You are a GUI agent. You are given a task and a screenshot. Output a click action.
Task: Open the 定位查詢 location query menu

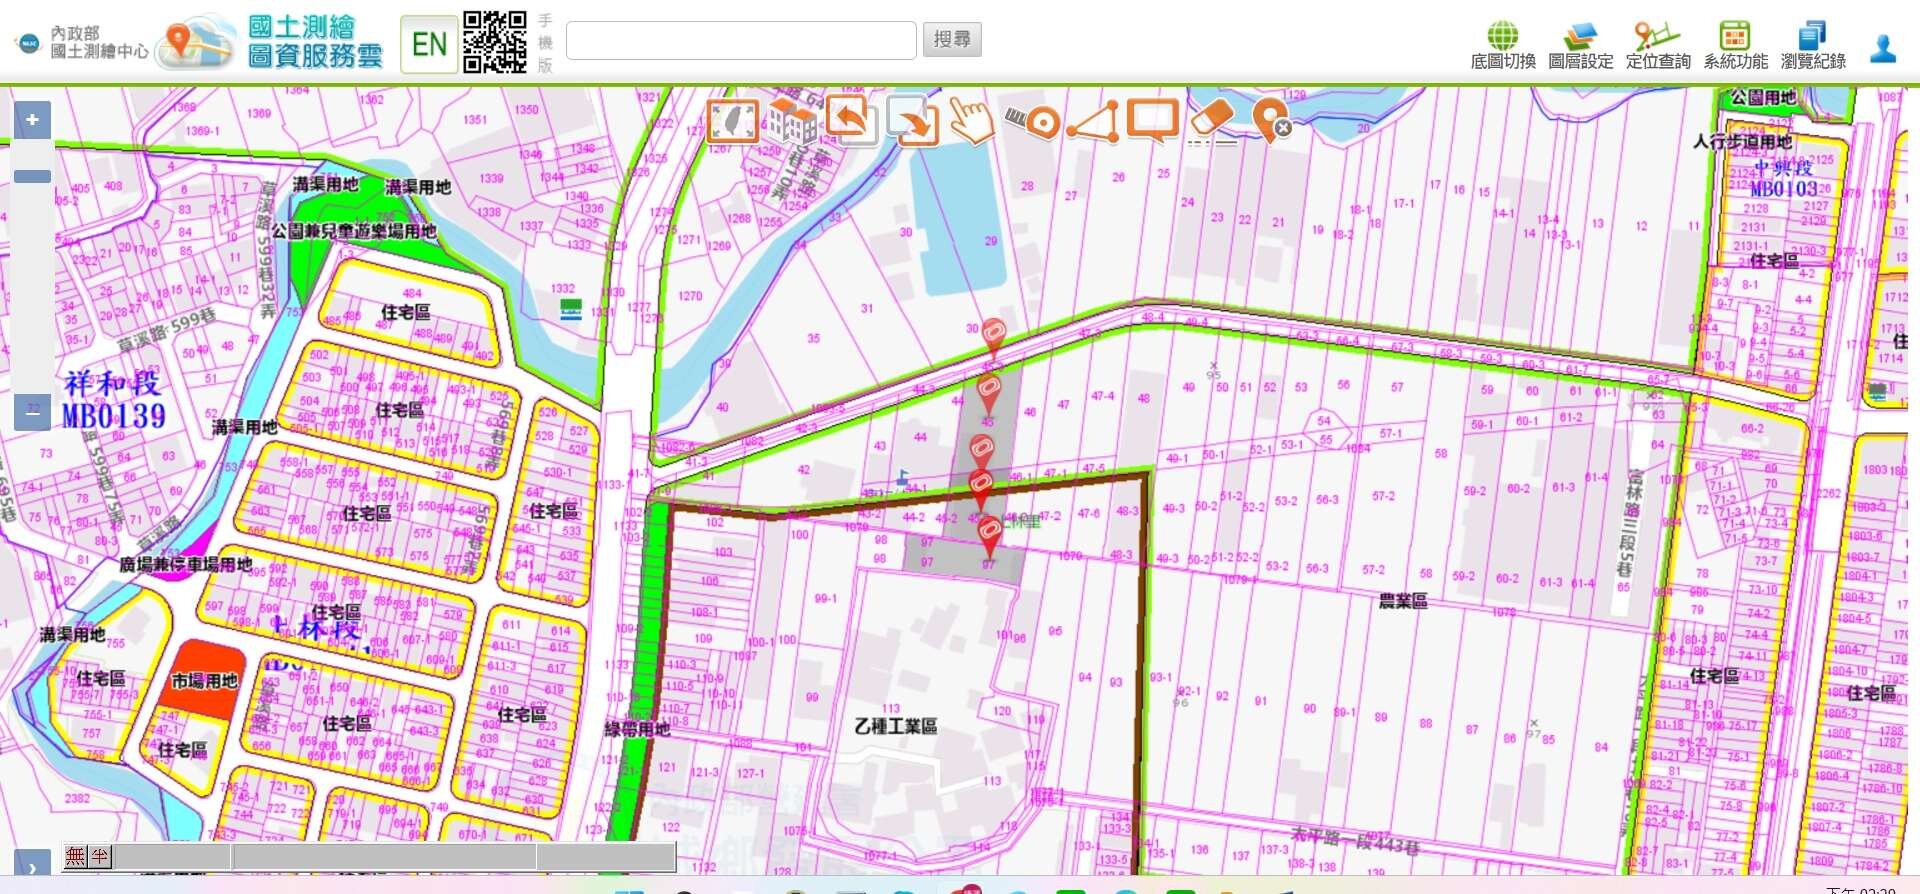click(x=1657, y=45)
